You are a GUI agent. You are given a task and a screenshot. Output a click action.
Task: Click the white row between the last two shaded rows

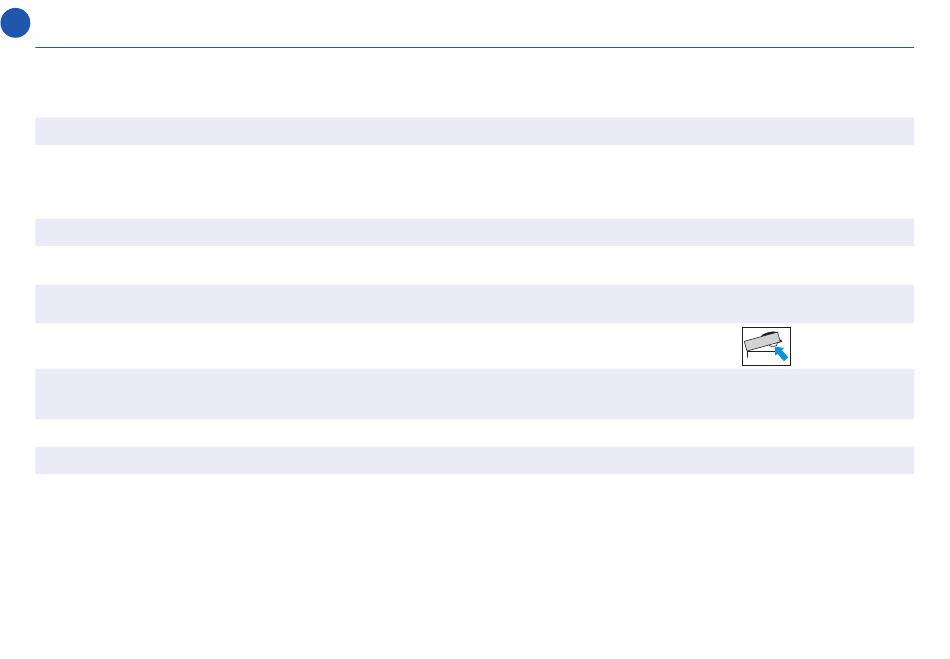(474, 432)
